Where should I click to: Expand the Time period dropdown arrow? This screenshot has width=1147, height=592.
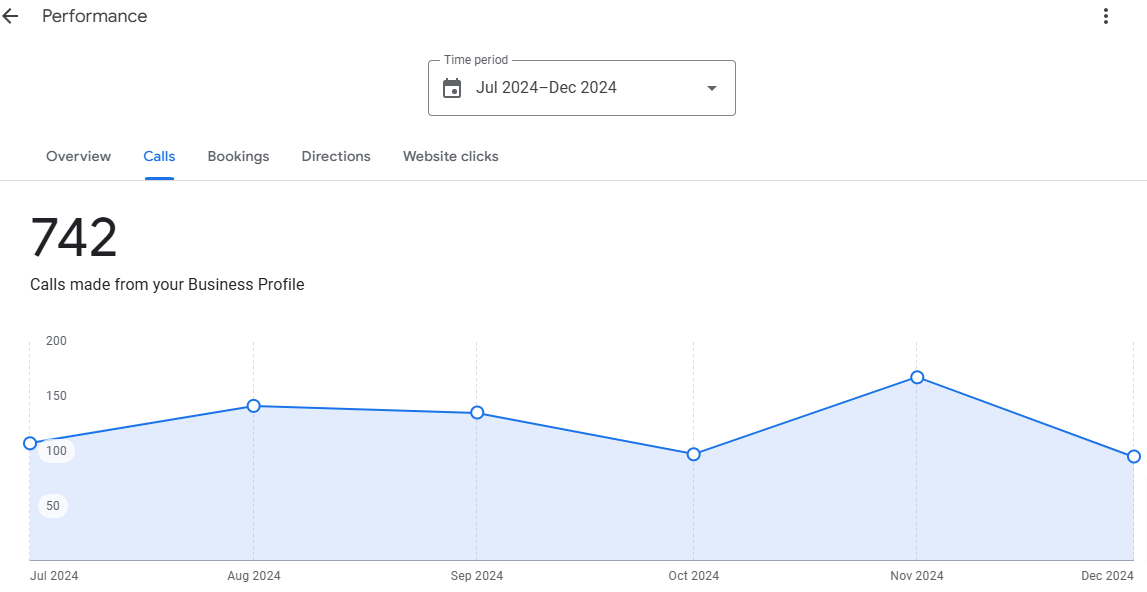point(712,88)
